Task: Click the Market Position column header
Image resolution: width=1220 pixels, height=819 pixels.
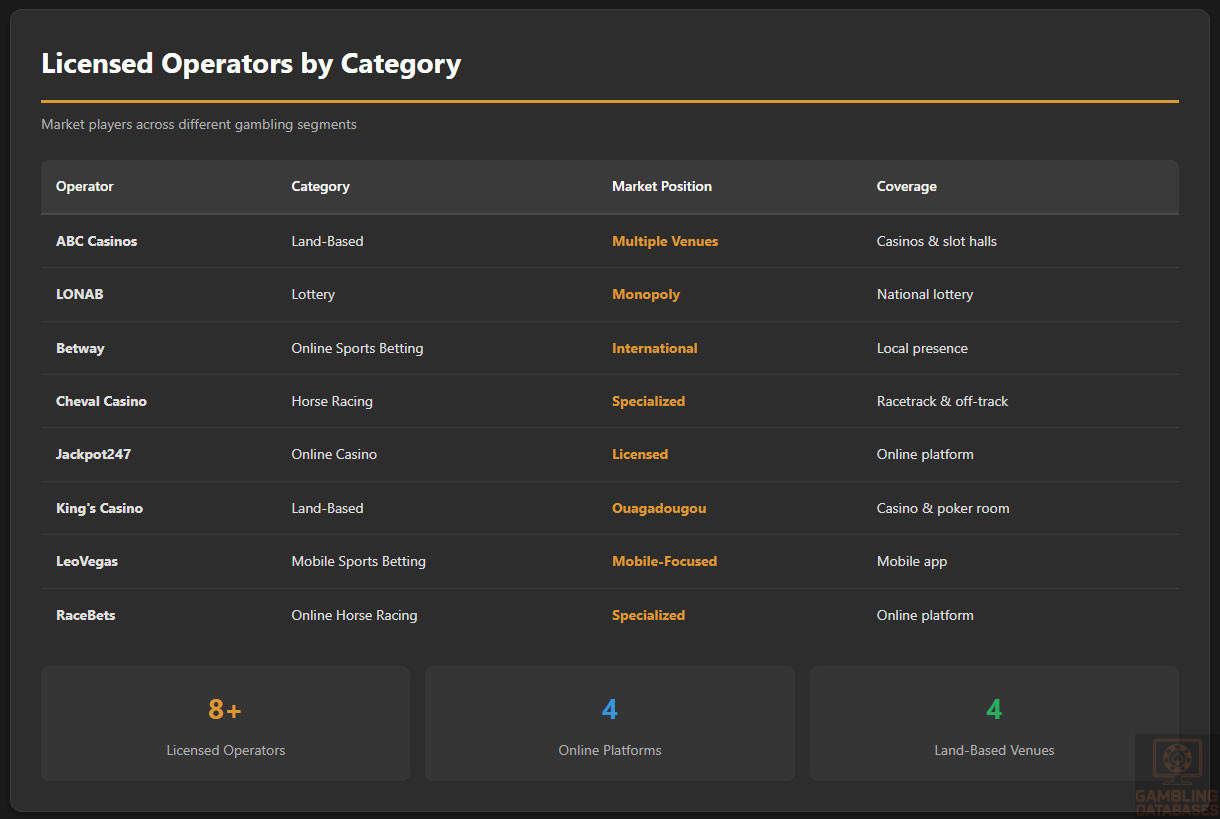Action: (x=661, y=187)
